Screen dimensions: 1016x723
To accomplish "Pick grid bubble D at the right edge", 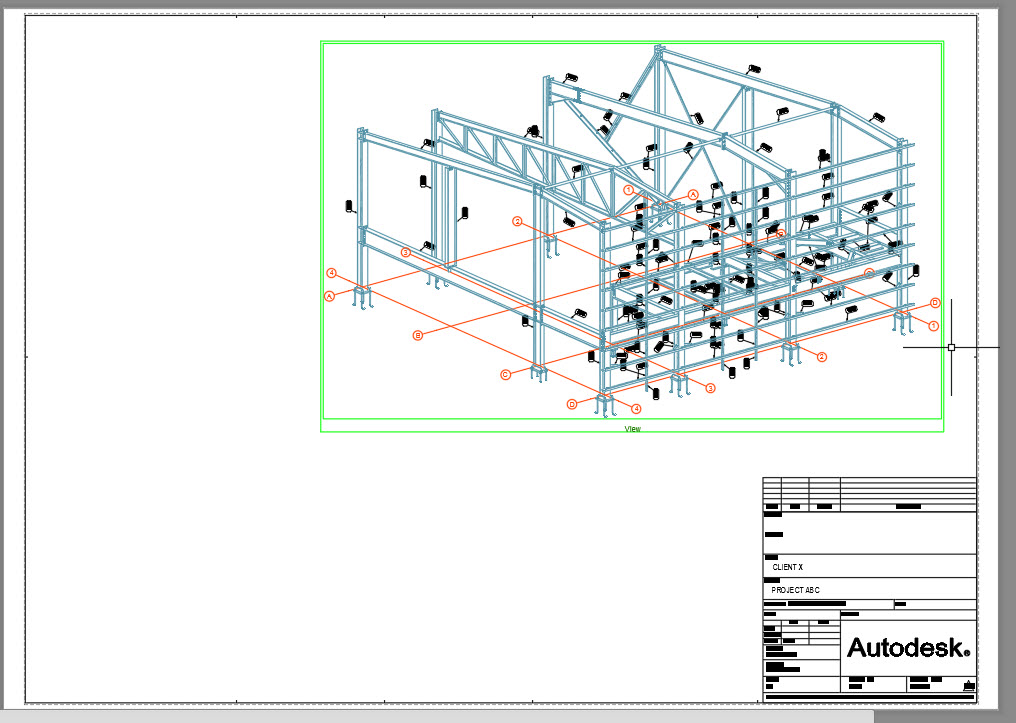I will [x=935, y=303].
